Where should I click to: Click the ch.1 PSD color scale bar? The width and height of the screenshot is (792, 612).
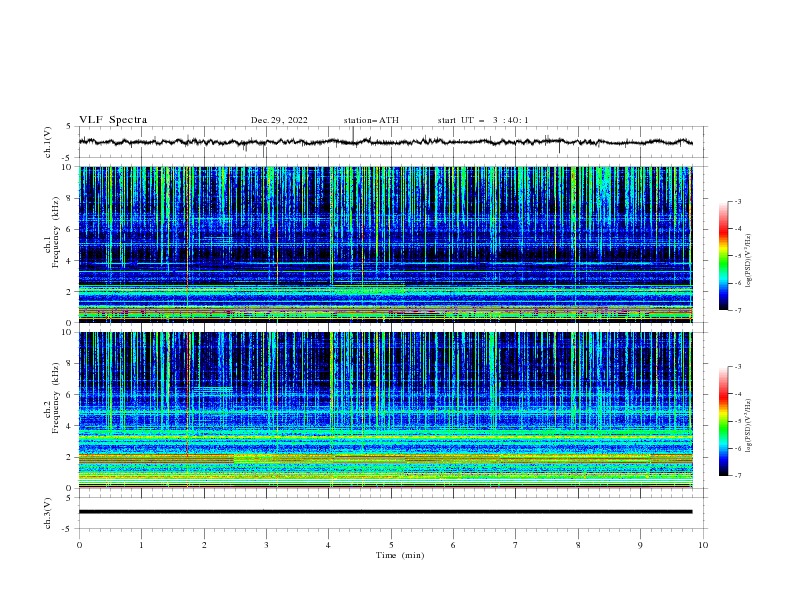pos(723,256)
